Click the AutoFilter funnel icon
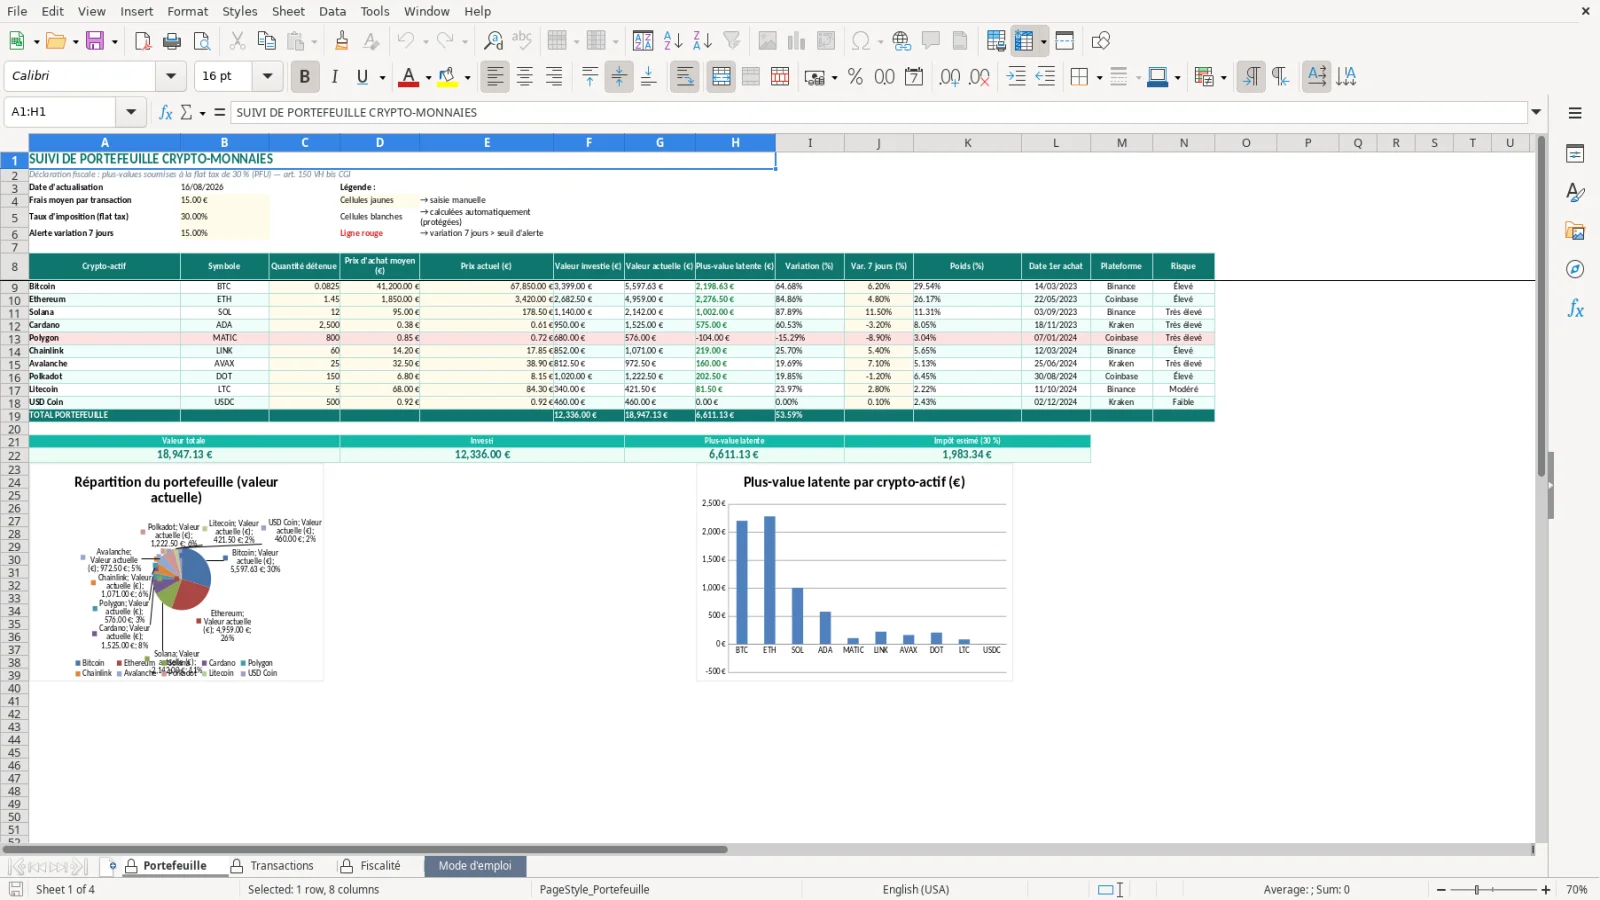The image size is (1600, 900). pyautogui.click(x=732, y=41)
